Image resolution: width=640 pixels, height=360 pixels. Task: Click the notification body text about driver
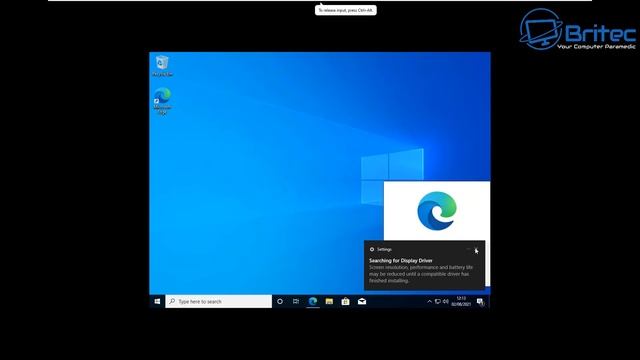[x=421, y=274]
